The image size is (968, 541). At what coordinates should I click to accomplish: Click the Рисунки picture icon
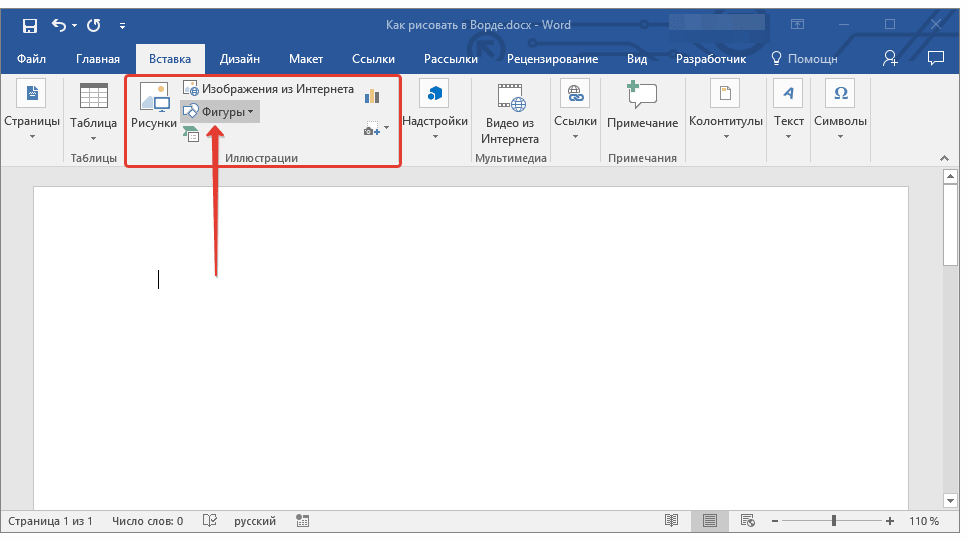click(x=153, y=108)
